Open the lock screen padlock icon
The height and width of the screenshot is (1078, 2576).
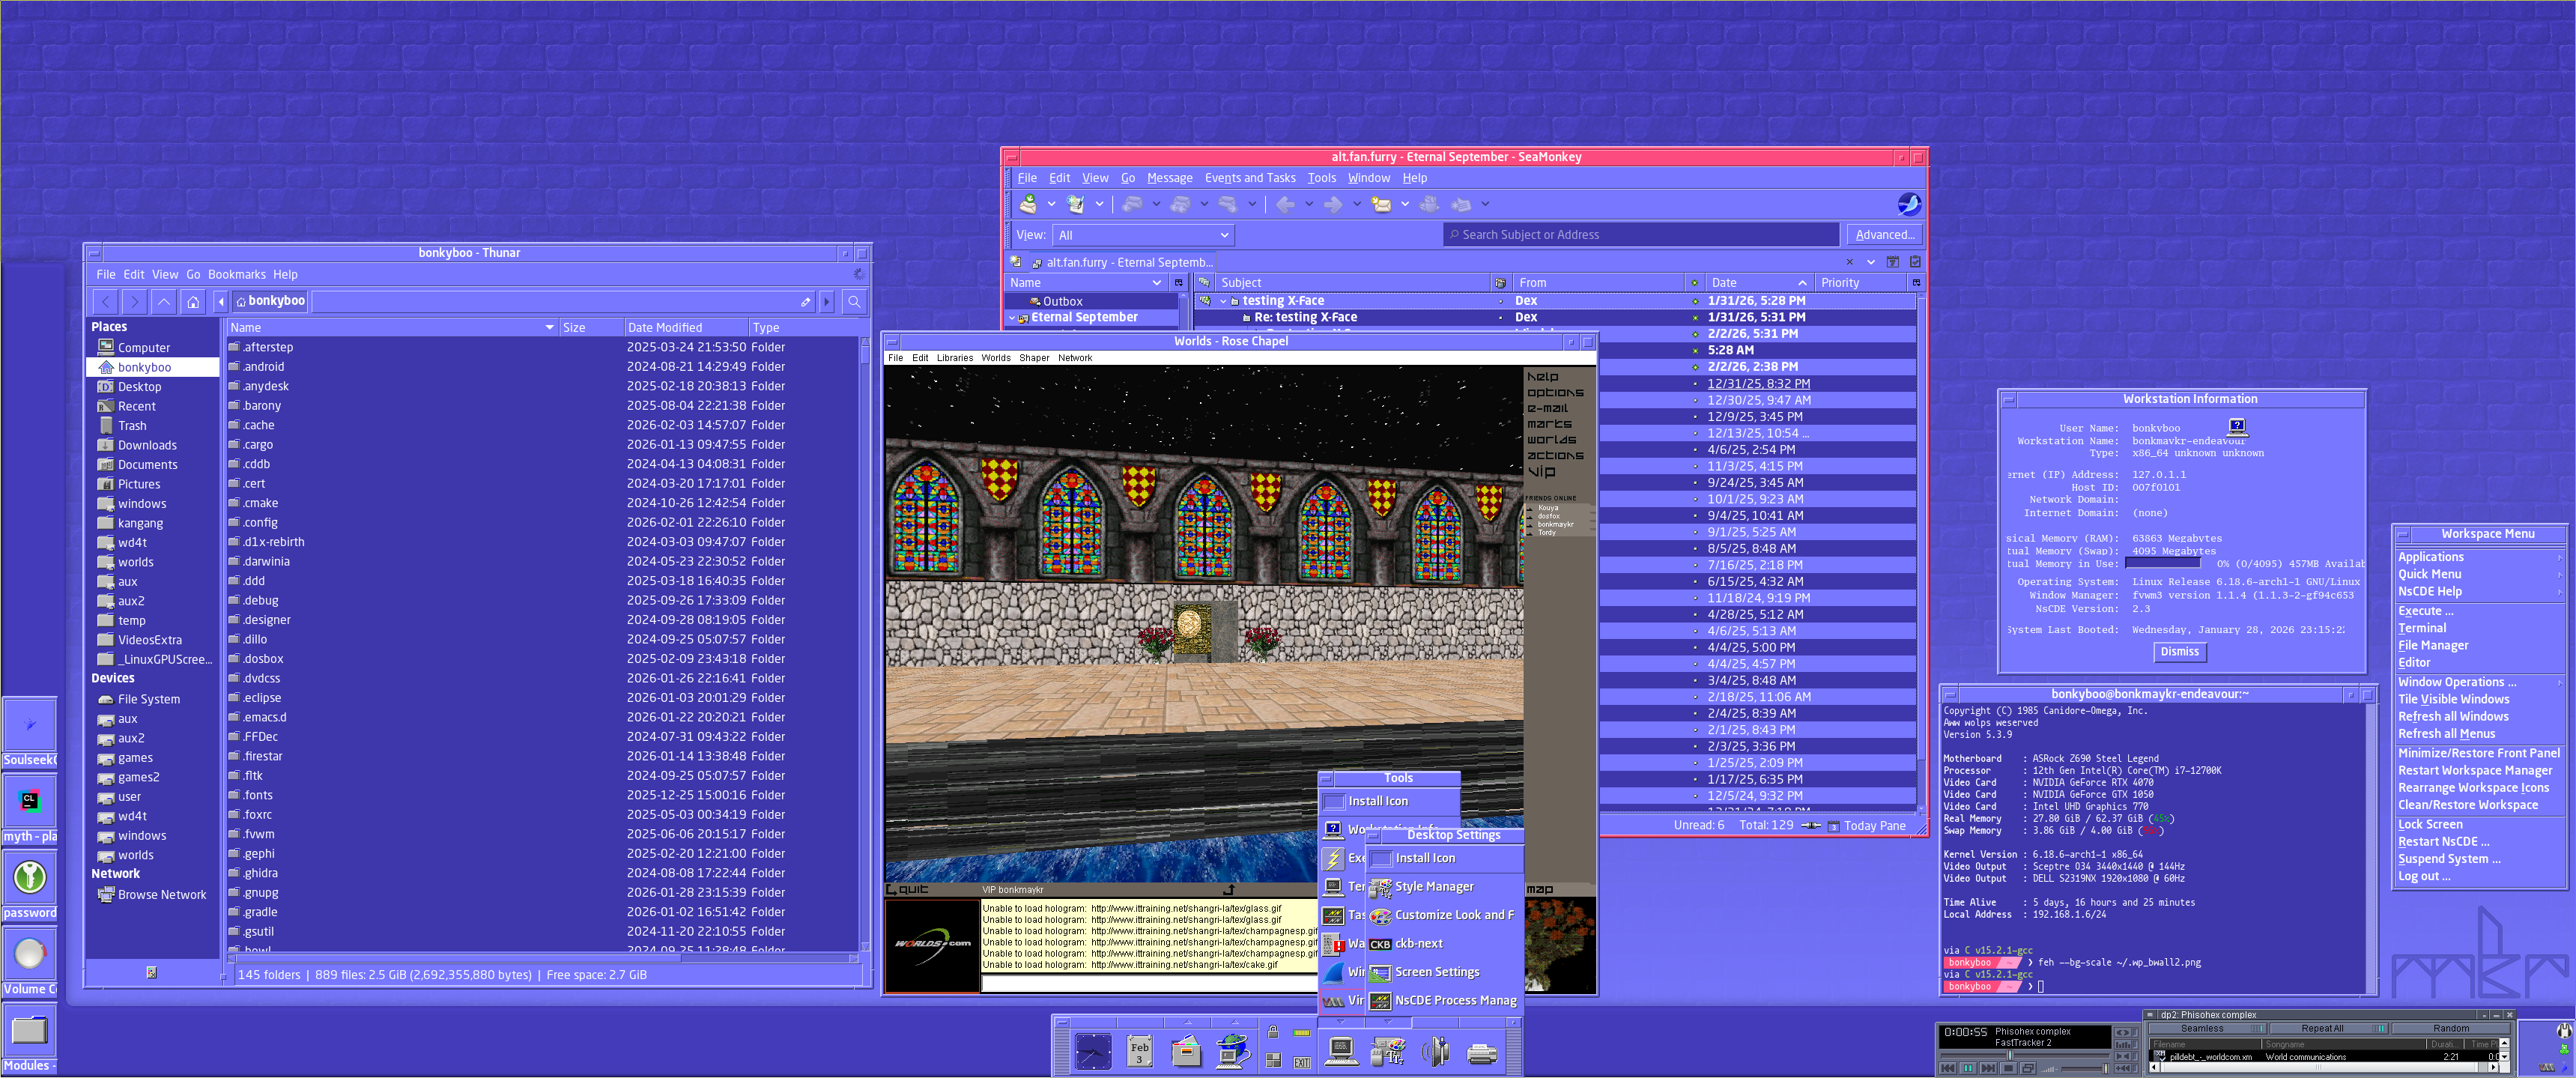1273,1032
